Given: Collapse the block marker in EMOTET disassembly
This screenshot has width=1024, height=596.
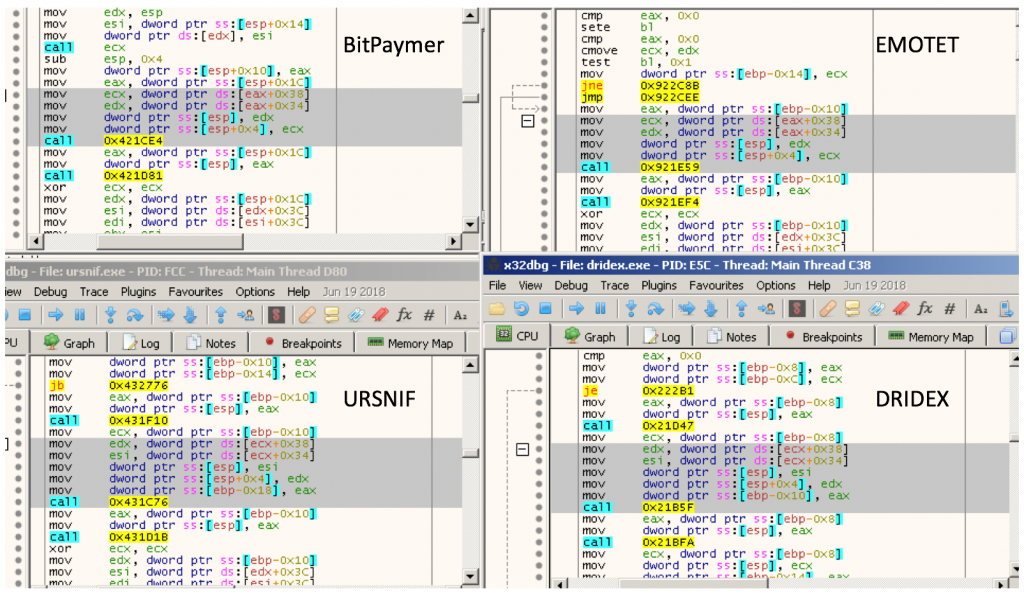Looking at the screenshot, I should 527,121.
